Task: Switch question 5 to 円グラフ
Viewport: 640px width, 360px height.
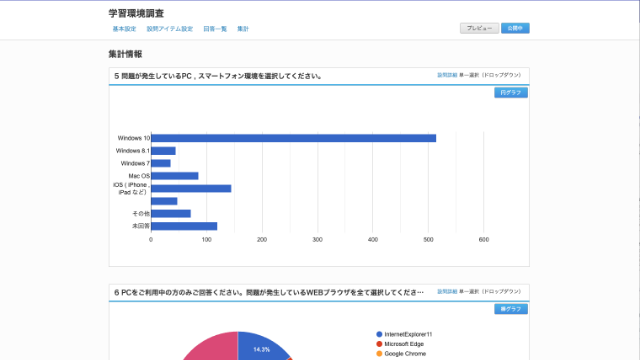Action: coord(511,93)
